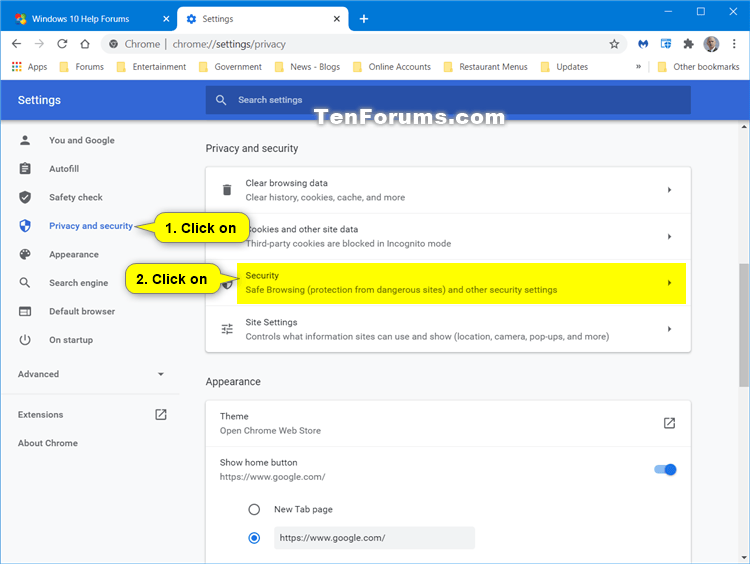Click the You and Google person icon
Image resolution: width=750 pixels, height=564 pixels.
click(25, 140)
